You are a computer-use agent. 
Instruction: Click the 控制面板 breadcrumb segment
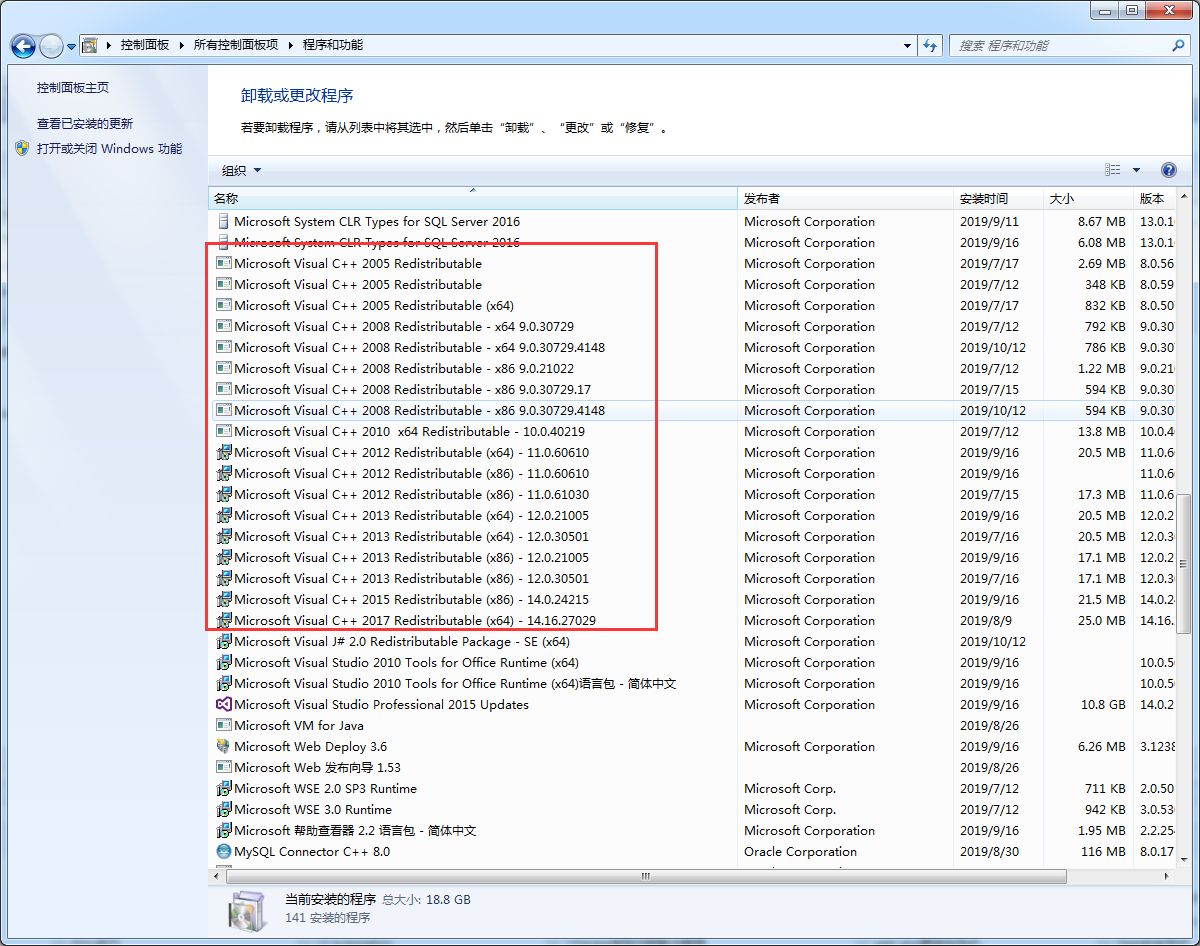coord(145,46)
